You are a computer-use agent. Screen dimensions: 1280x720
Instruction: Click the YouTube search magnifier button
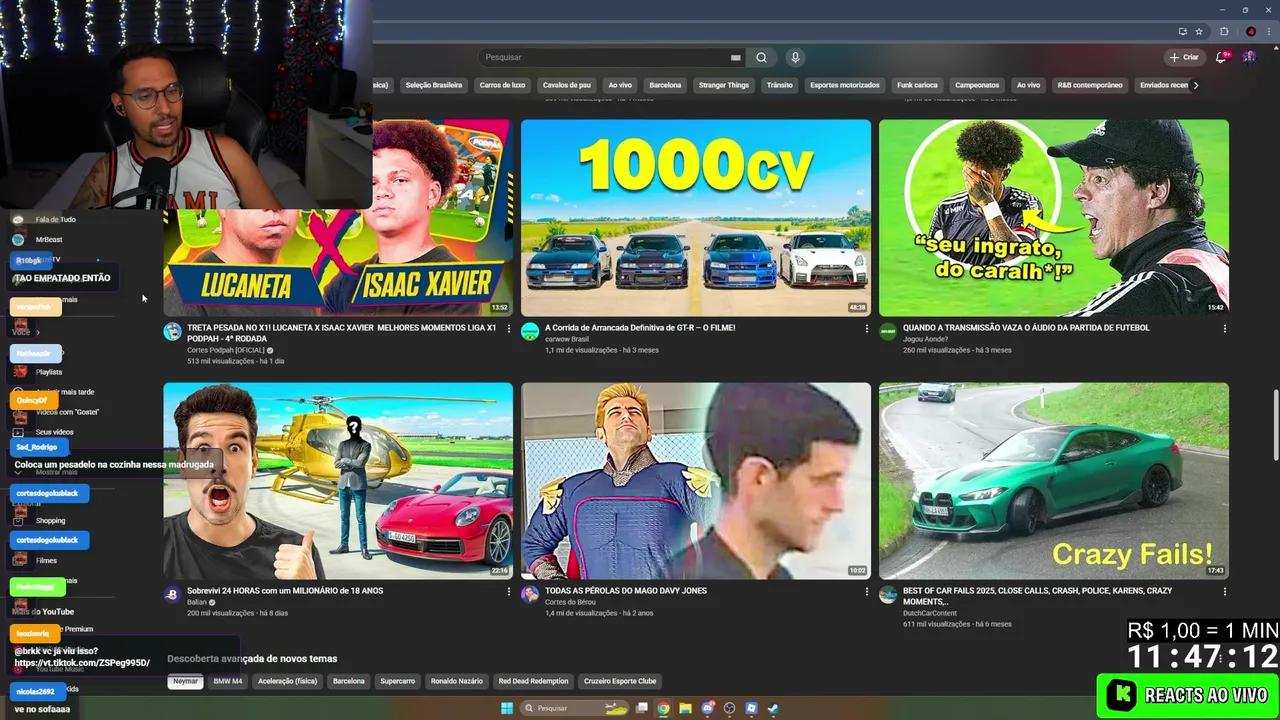point(761,57)
